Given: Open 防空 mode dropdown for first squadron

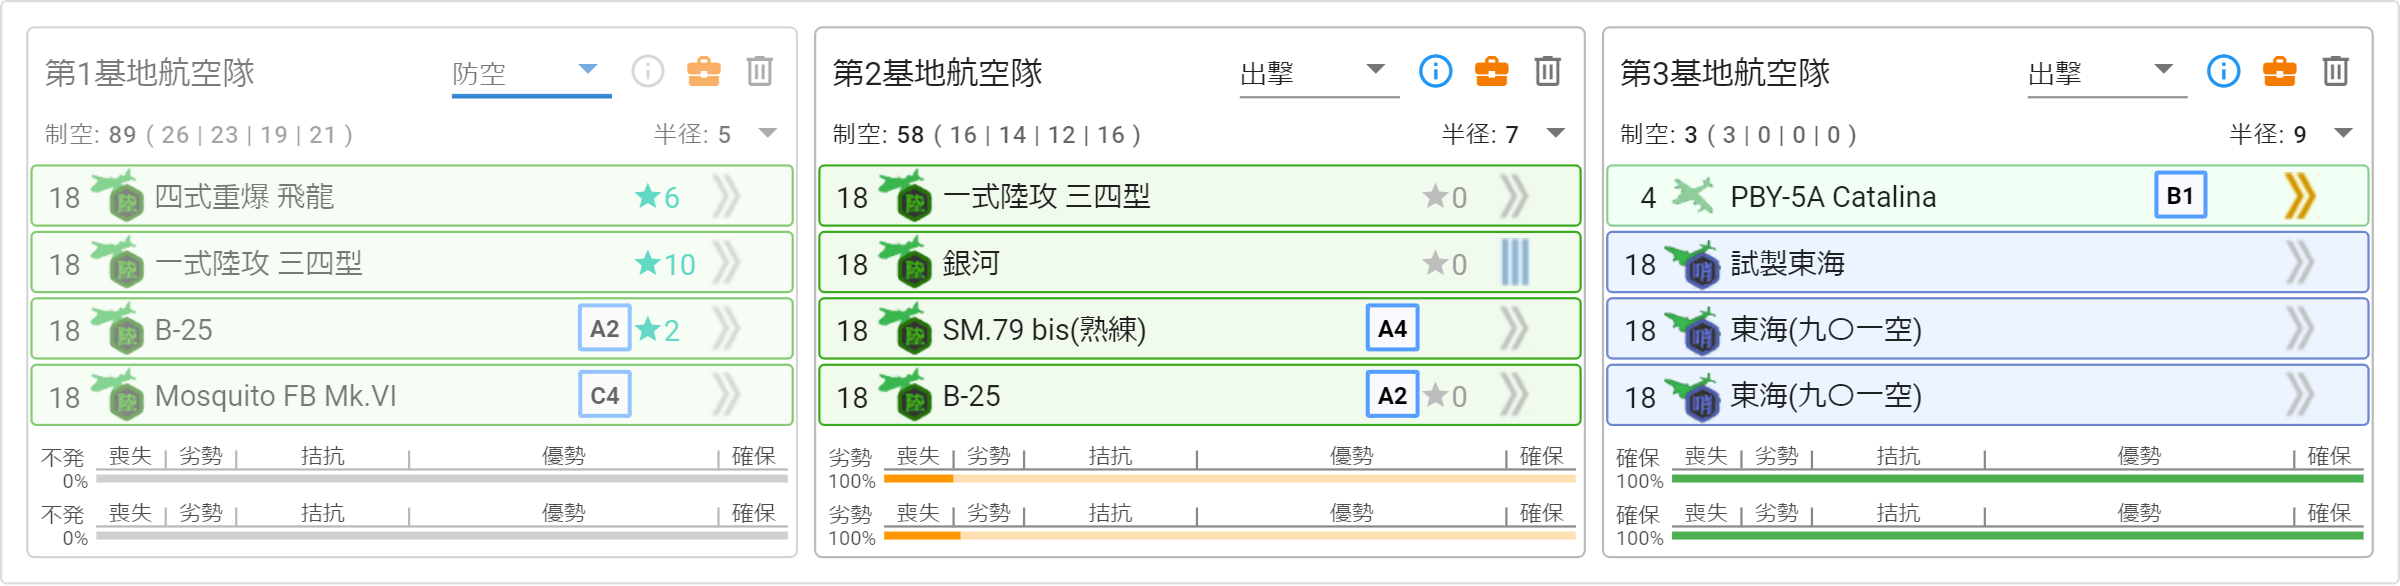Looking at the screenshot, I should [x=531, y=74].
